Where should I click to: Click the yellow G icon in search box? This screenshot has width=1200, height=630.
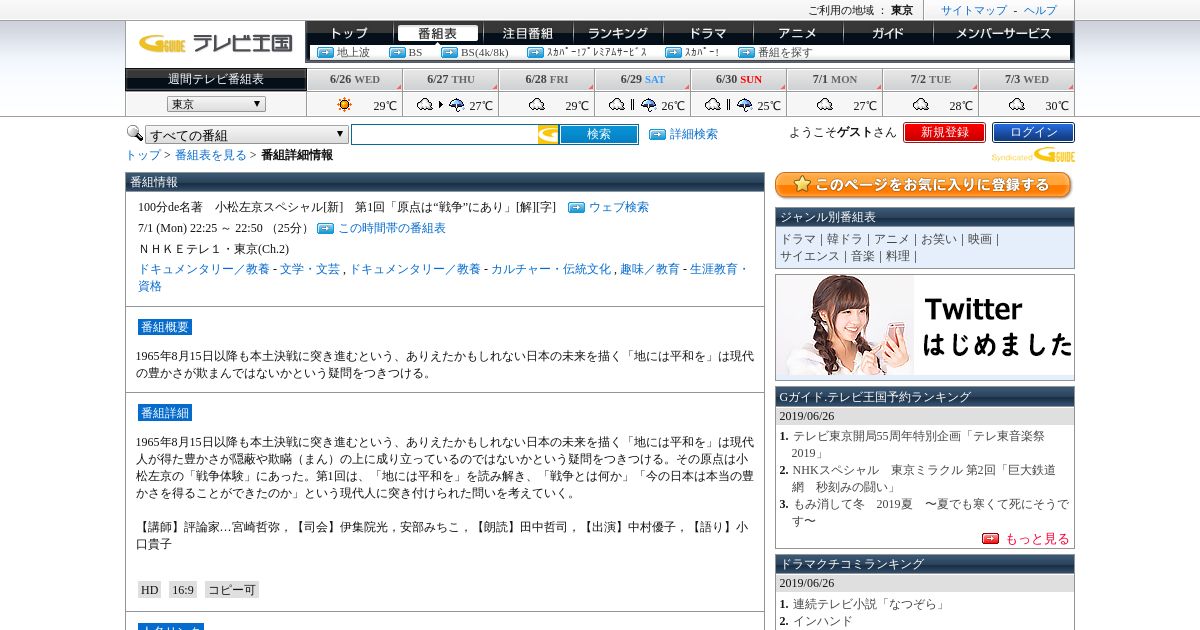548,134
